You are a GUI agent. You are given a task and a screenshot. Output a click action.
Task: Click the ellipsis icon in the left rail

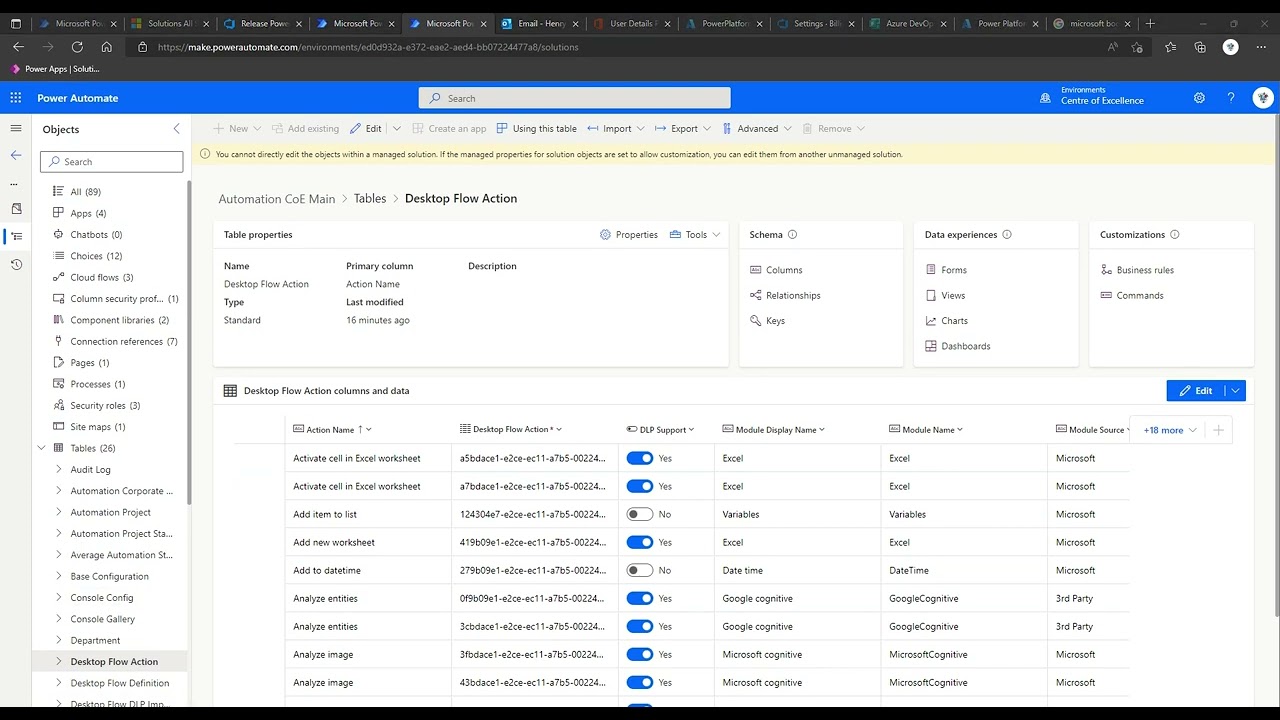(x=14, y=184)
